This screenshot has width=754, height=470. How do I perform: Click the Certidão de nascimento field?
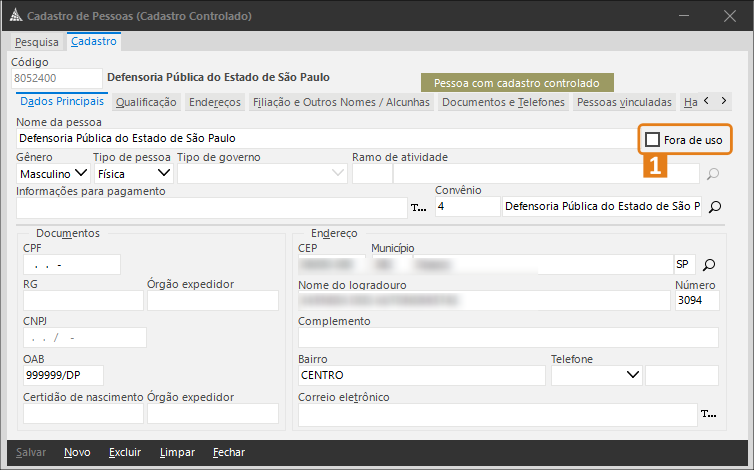pos(83,413)
